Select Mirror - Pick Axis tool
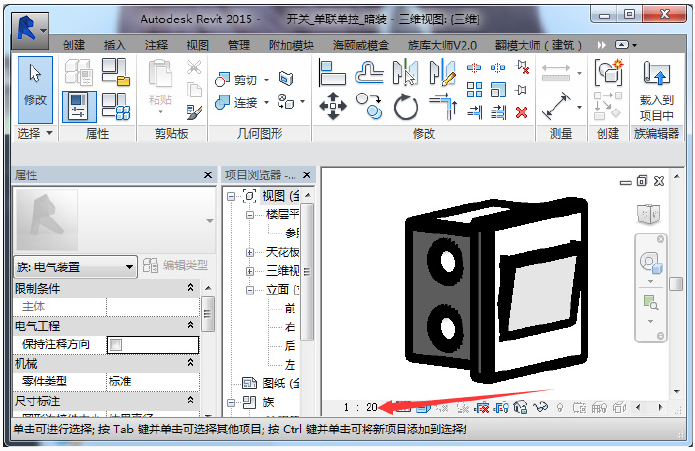This screenshot has height=451, width=695. 405,73
